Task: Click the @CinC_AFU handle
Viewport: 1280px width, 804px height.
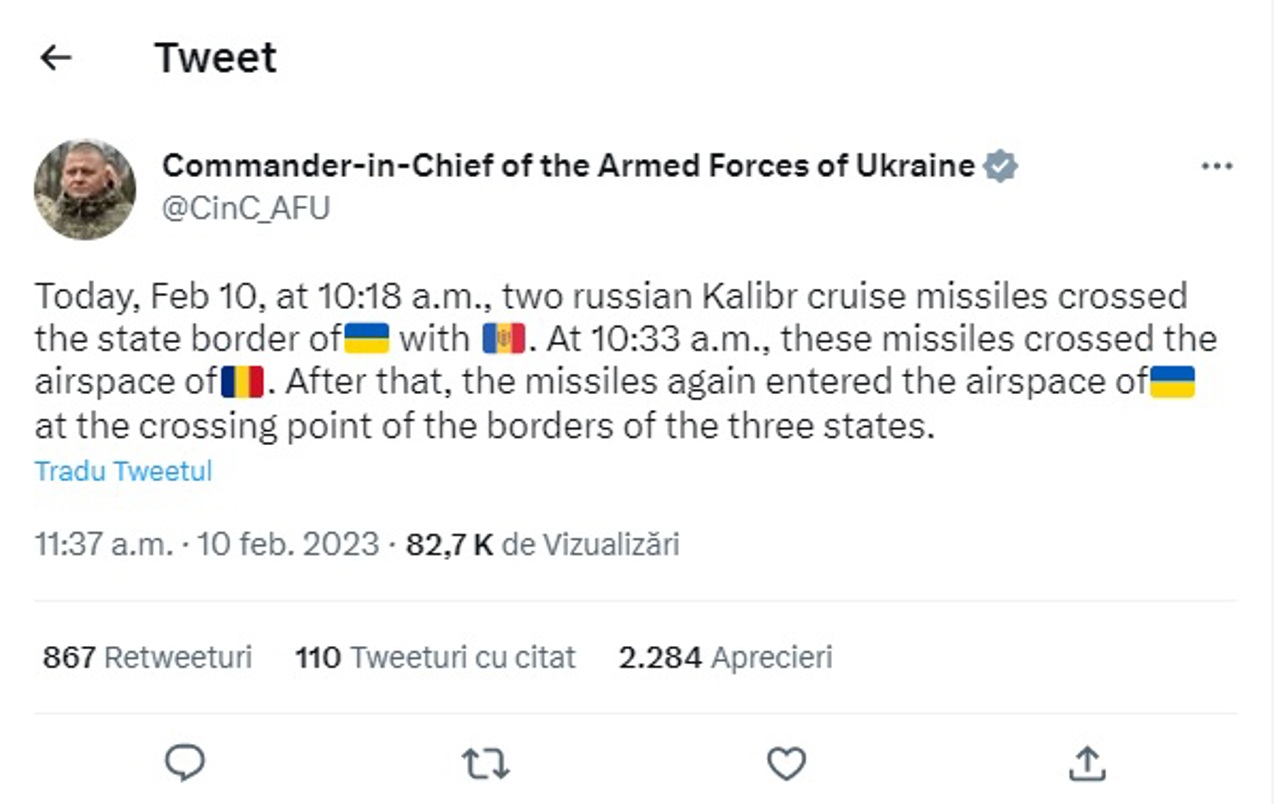Action: pyautogui.click(x=246, y=208)
